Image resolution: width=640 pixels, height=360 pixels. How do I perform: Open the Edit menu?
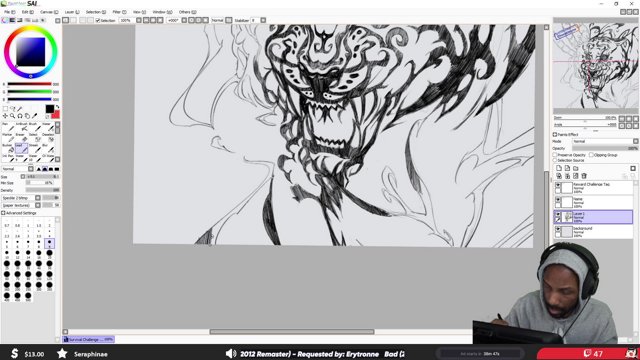point(28,12)
